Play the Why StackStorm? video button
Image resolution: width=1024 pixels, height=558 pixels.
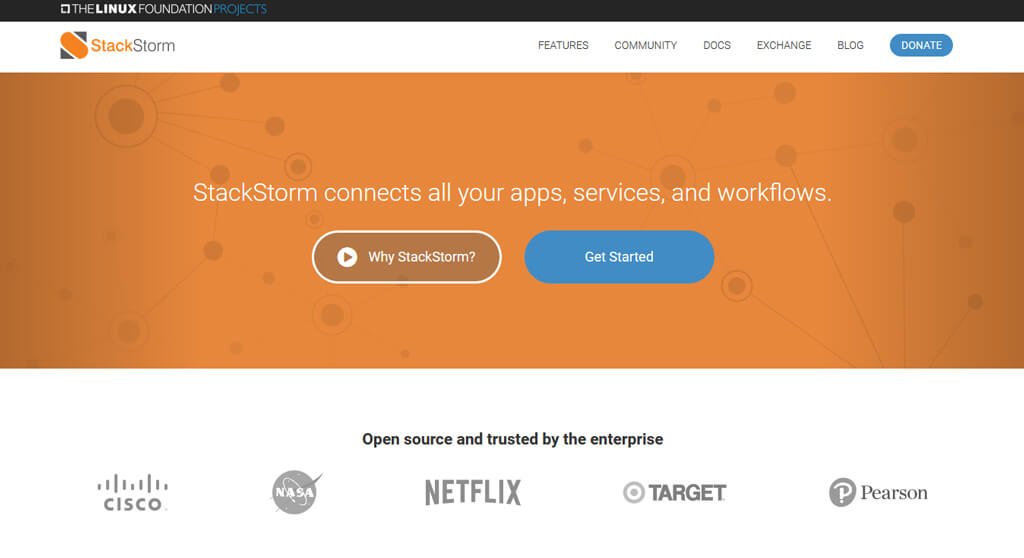tap(406, 257)
